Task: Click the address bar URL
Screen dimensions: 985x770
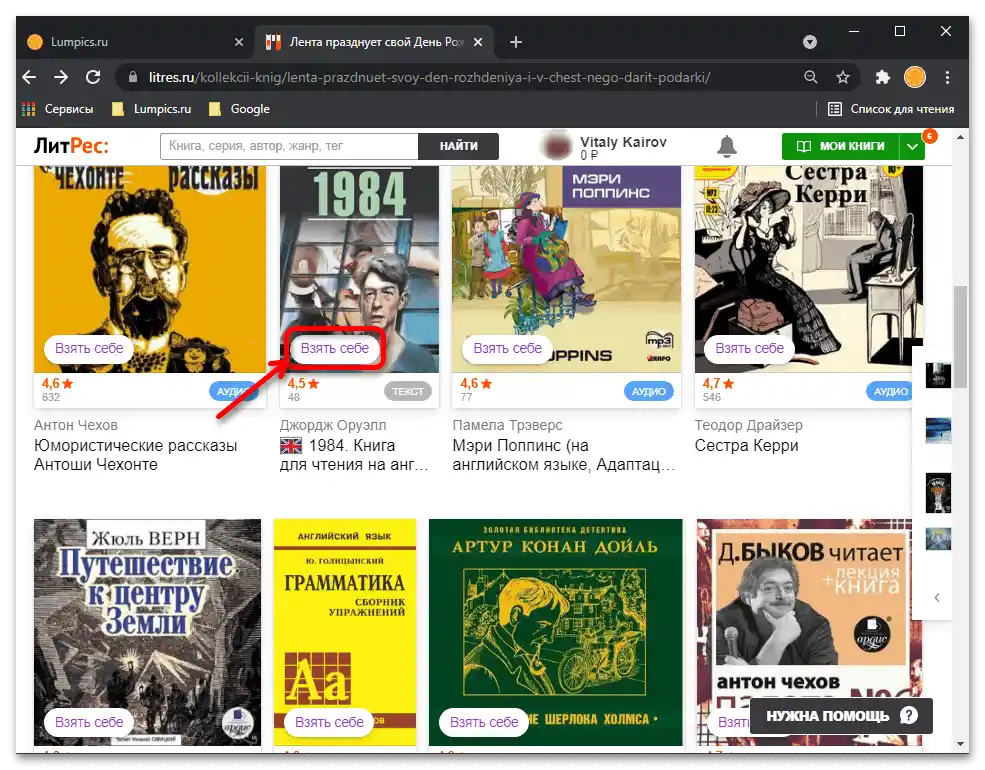Action: pyautogui.click(x=430, y=77)
